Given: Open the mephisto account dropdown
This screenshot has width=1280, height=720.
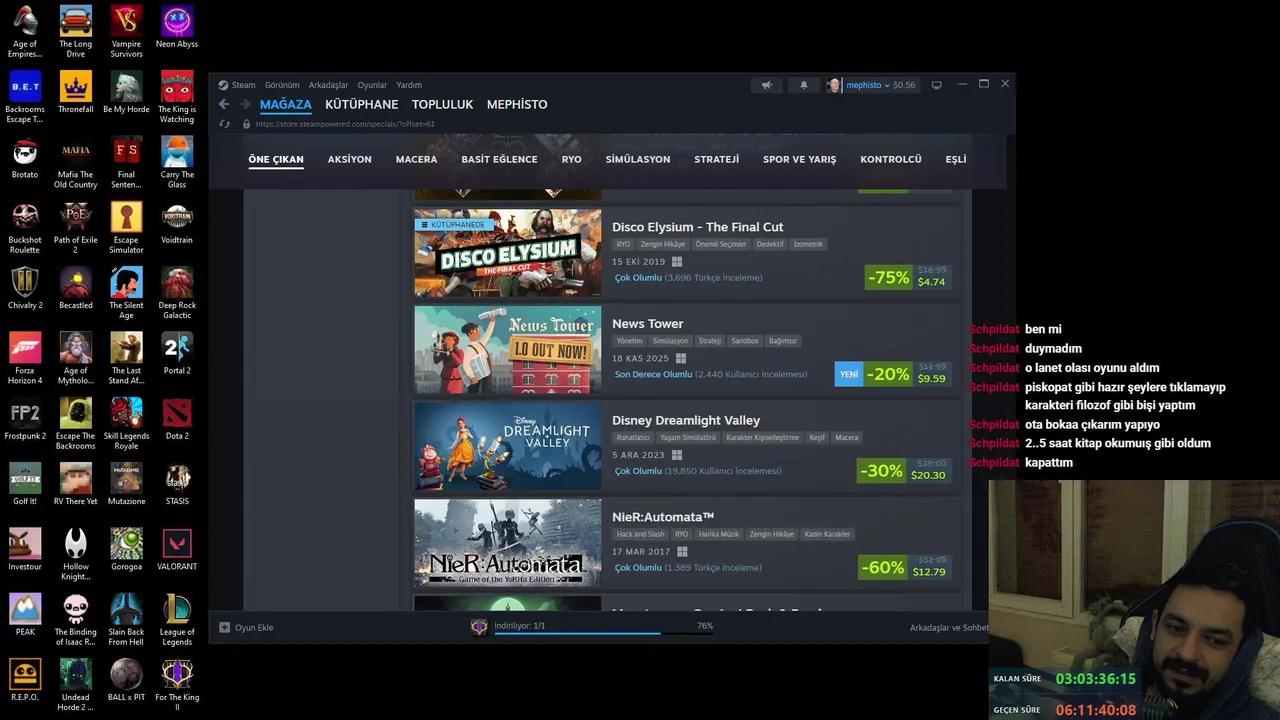Looking at the screenshot, I should [870, 85].
